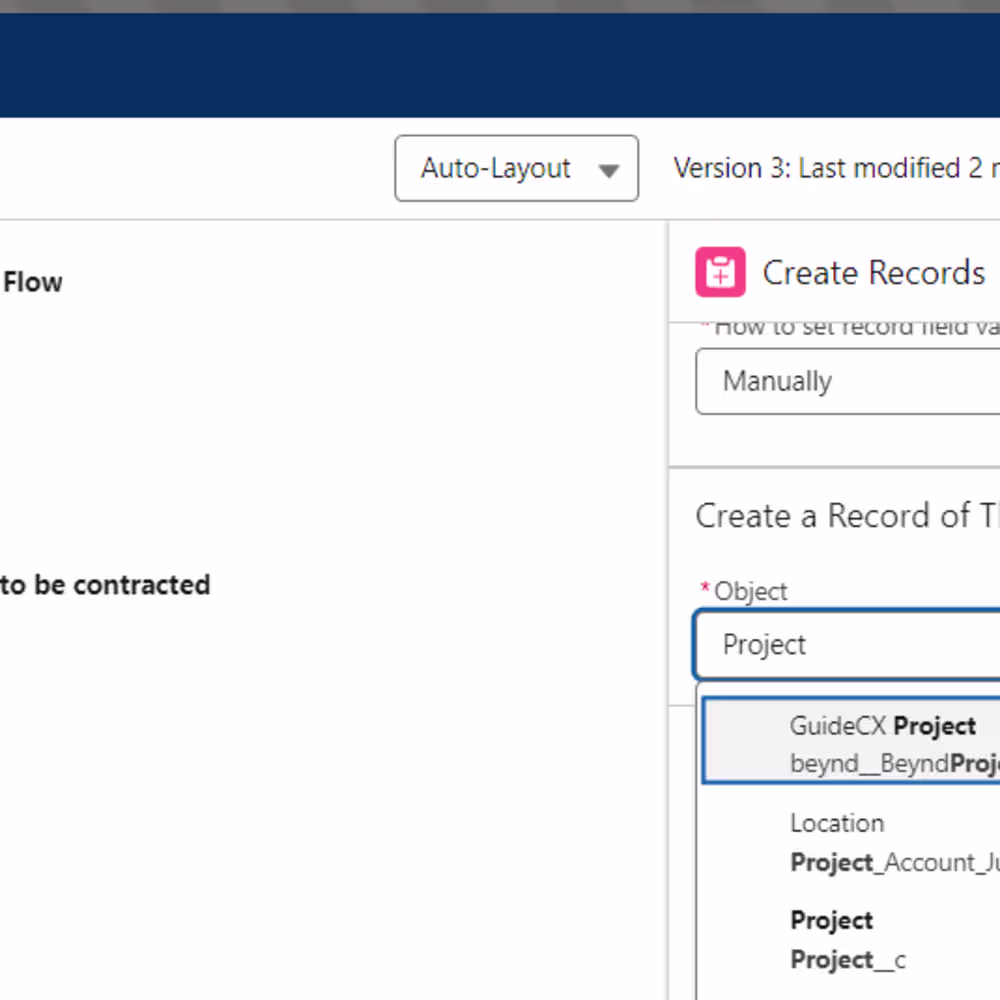Click the Version 3 last modified status text
The image size is (1000, 1000).
click(836, 168)
